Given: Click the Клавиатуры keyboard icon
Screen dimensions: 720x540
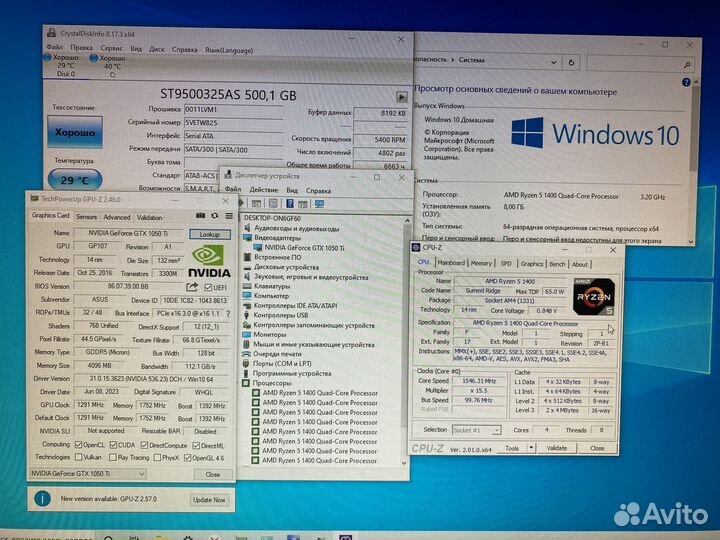Looking at the screenshot, I should pyautogui.click(x=247, y=286).
